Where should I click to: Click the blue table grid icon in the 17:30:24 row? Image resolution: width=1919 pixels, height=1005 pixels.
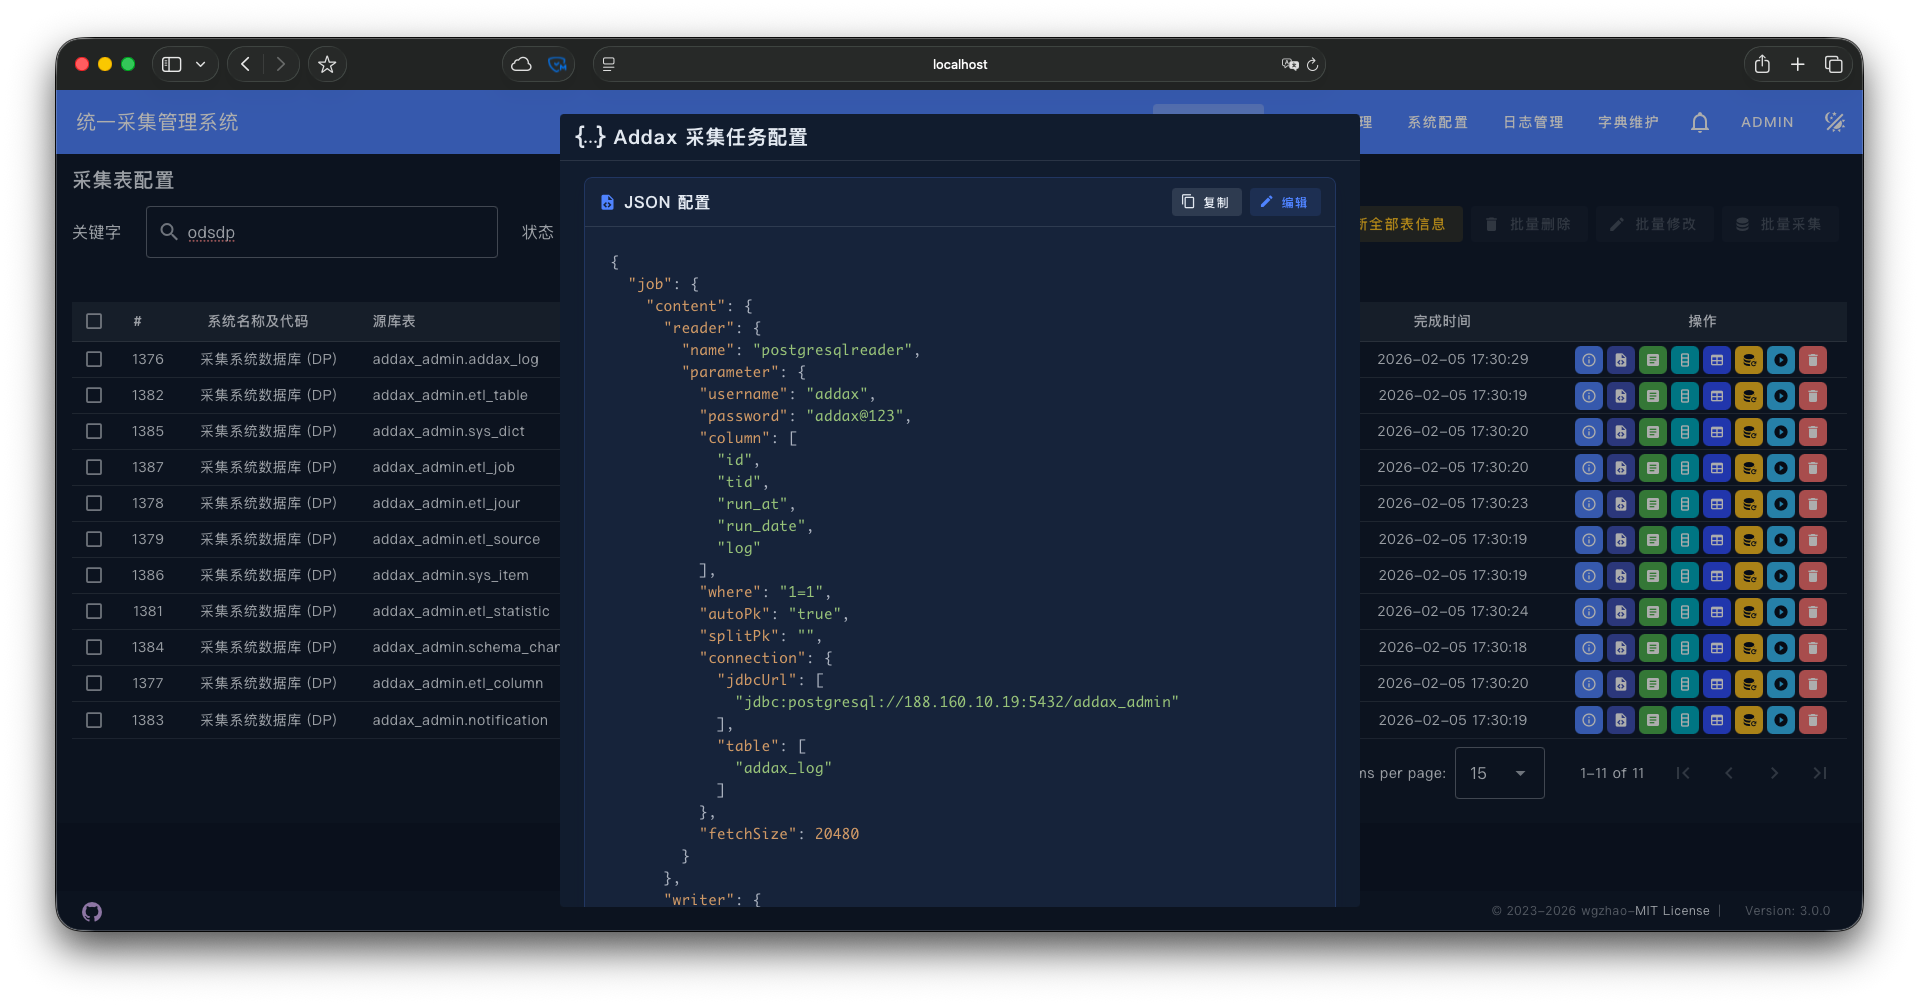pyautogui.click(x=1716, y=612)
